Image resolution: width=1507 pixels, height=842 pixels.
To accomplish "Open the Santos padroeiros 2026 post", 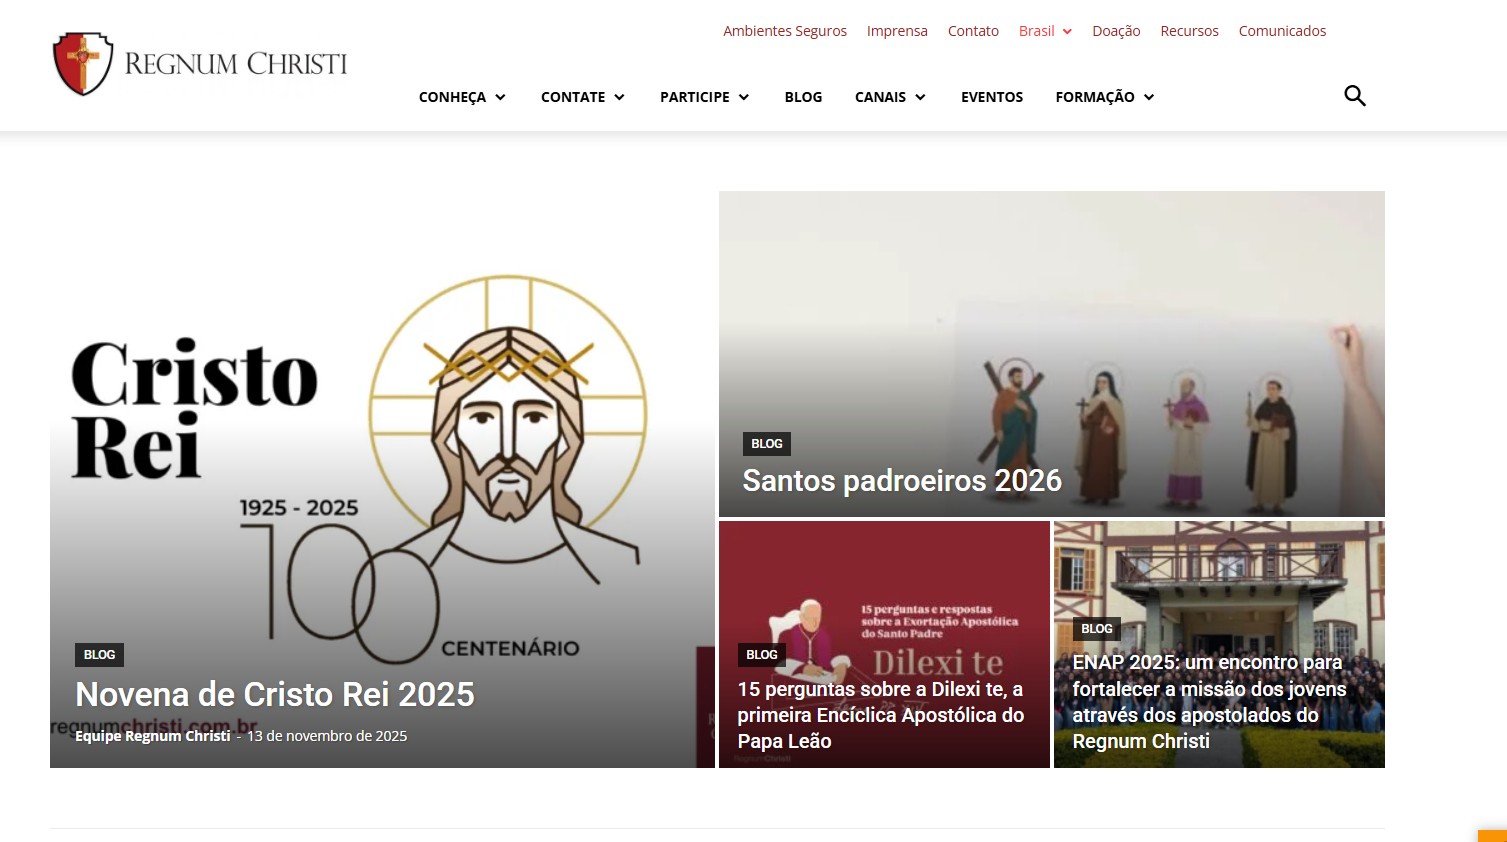I will tap(901, 481).
